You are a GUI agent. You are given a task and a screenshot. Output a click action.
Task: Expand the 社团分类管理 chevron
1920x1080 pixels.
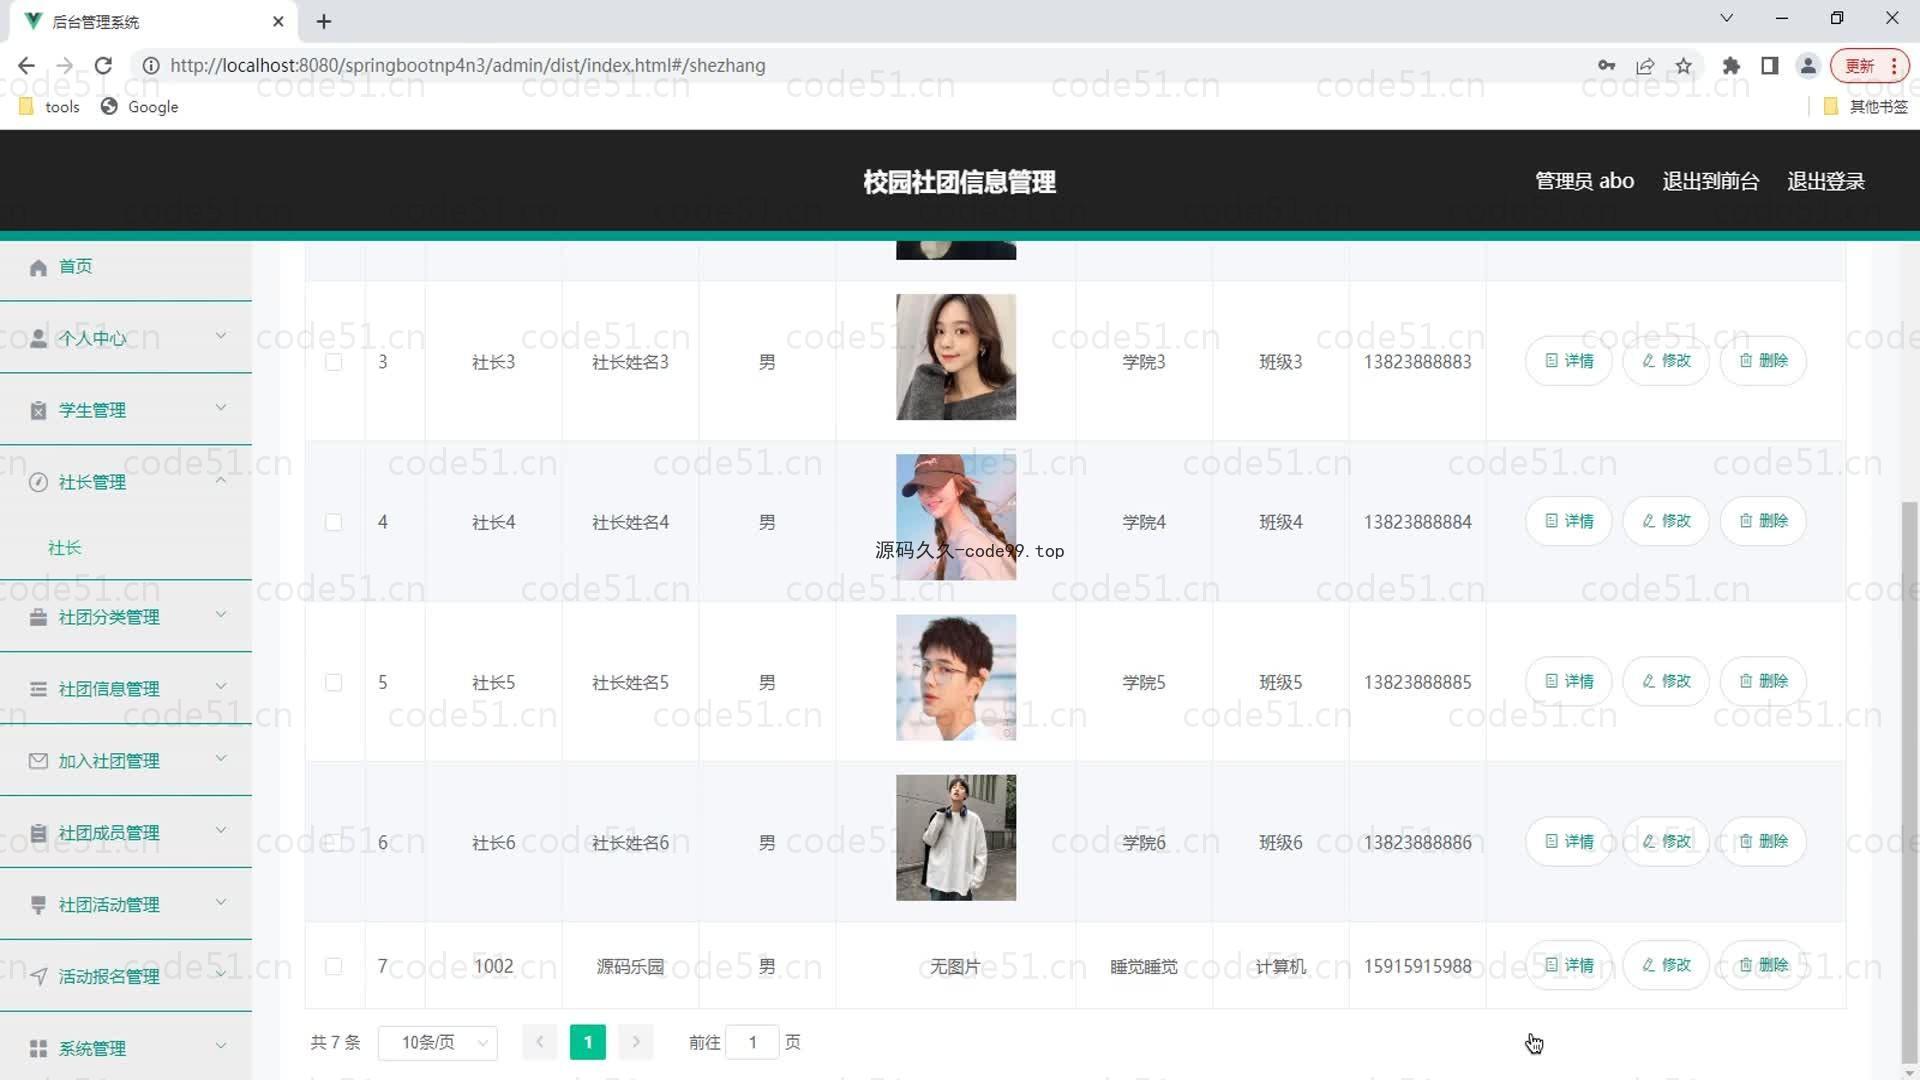(221, 615)
